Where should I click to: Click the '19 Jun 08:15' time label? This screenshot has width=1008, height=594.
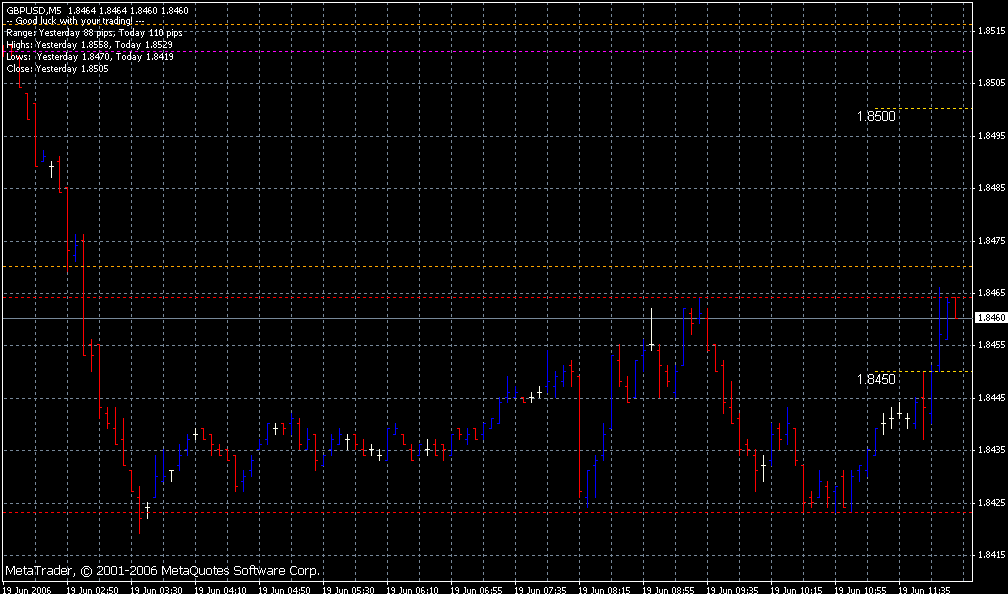604,590
